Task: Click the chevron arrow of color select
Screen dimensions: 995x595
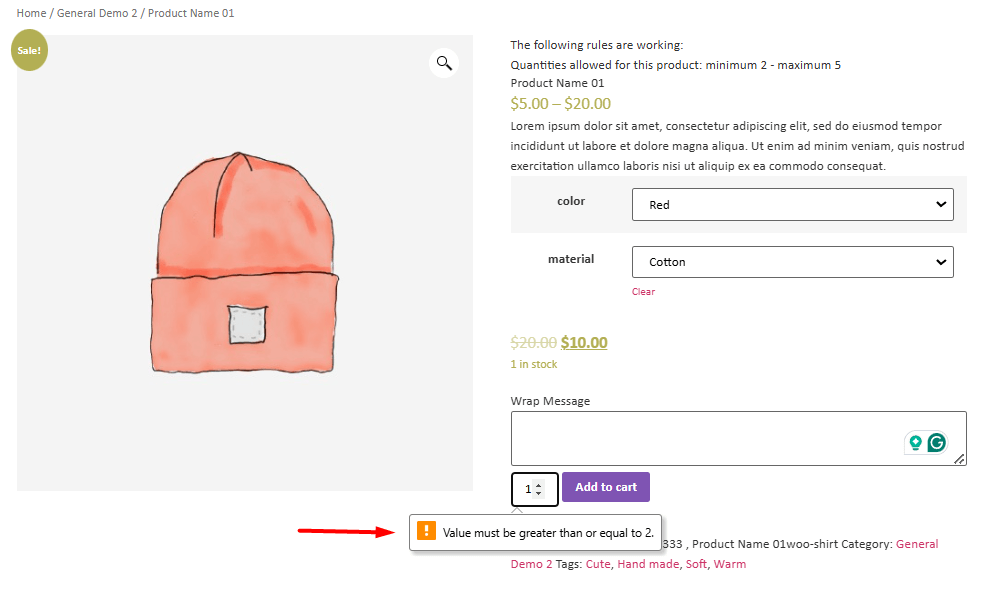Action: click(x=941, y=204)
